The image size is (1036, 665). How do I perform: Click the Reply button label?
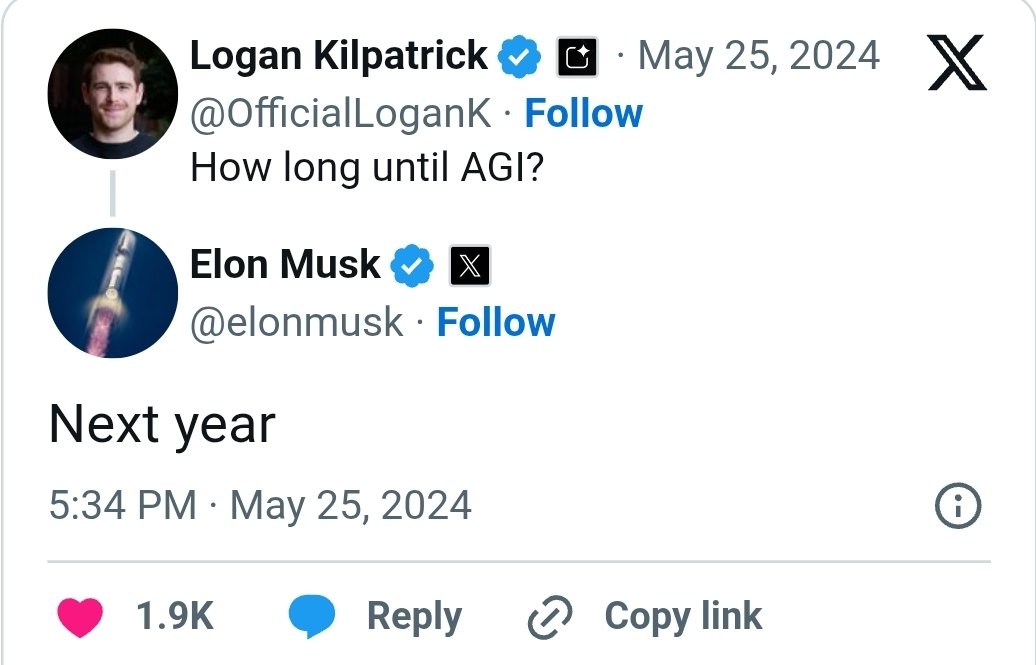tap(414, 616)
